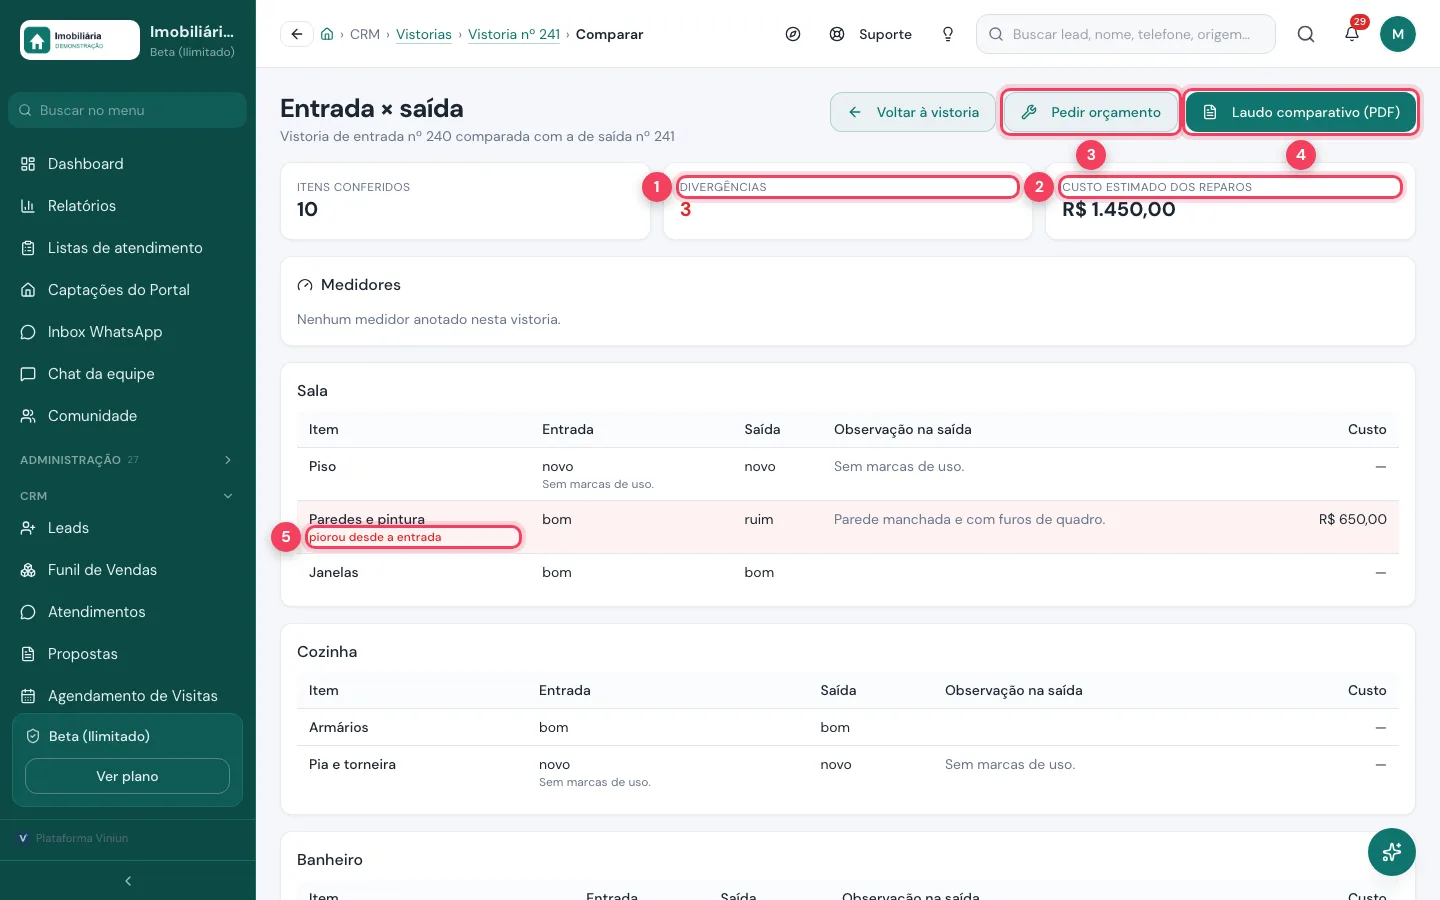The image size is (1440, 900).
Task: Click Pedir orçamento button
Action: pos(1090,112)
